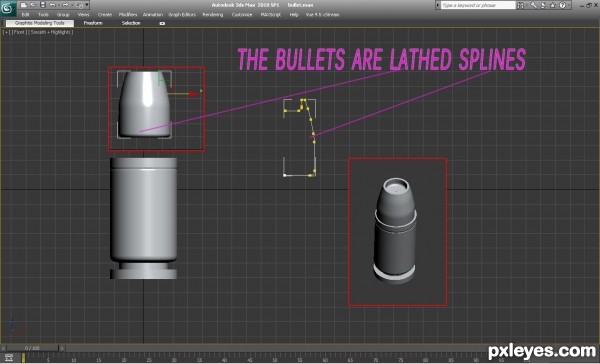600x364 pixels.
Task: Open the Help menu
Action: [294, 15]
